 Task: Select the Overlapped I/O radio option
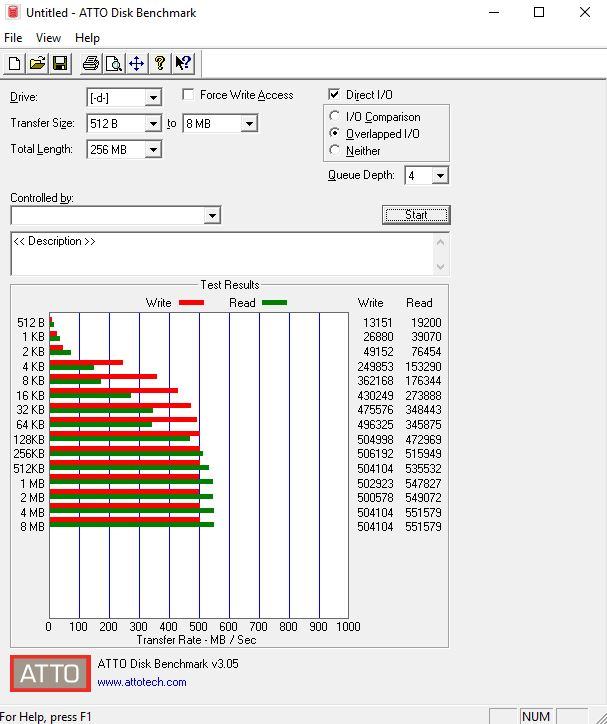335,133
